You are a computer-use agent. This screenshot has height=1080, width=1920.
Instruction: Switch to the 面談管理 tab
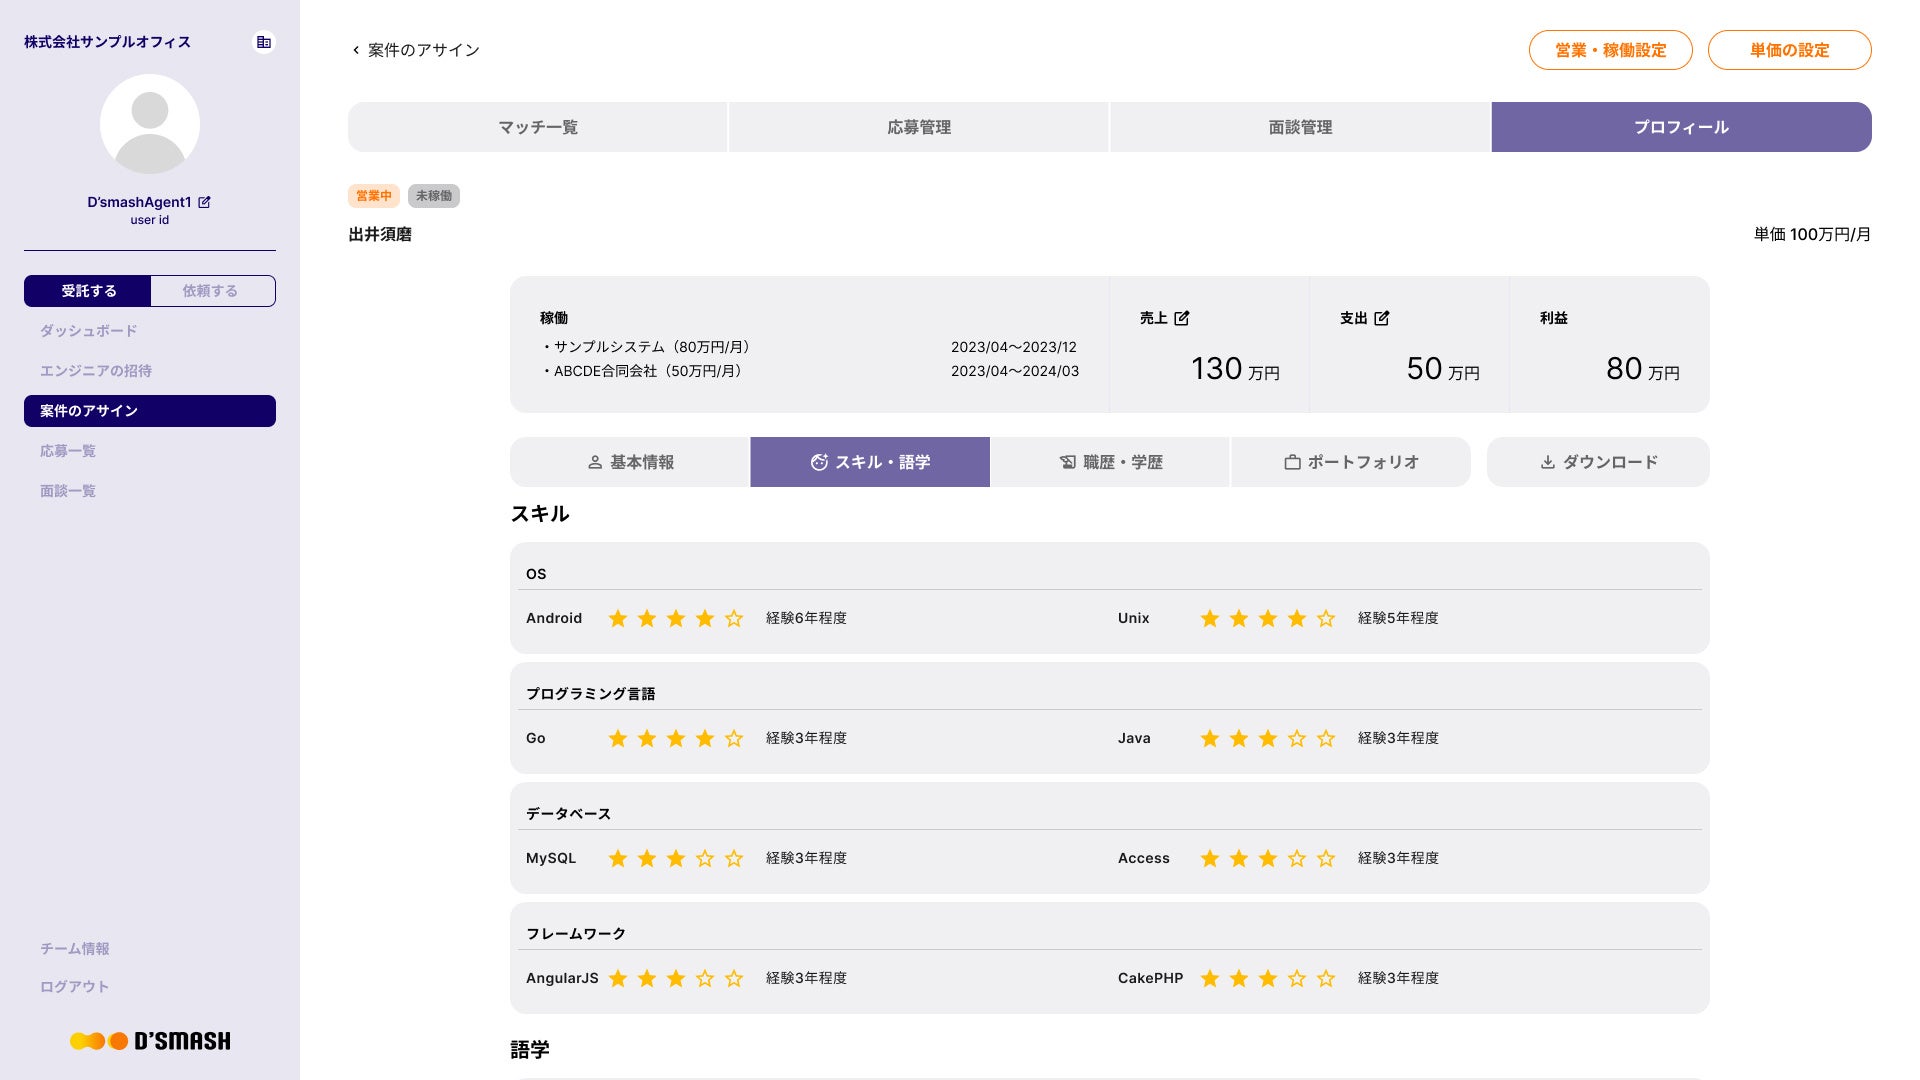click(1300, 127)
